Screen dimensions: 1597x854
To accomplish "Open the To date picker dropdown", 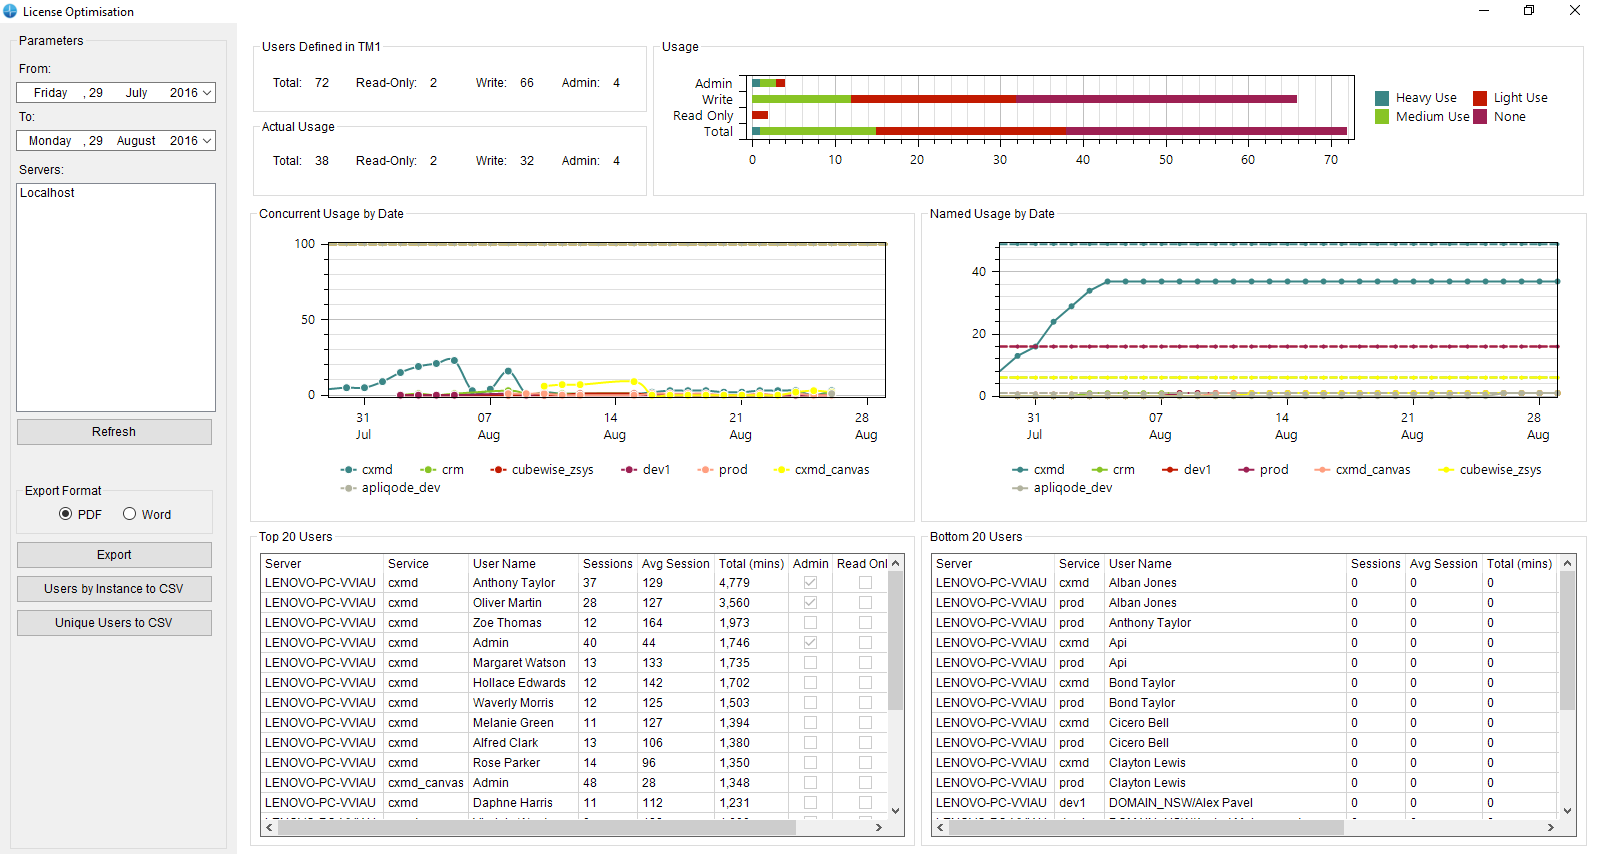I will 207,141.
